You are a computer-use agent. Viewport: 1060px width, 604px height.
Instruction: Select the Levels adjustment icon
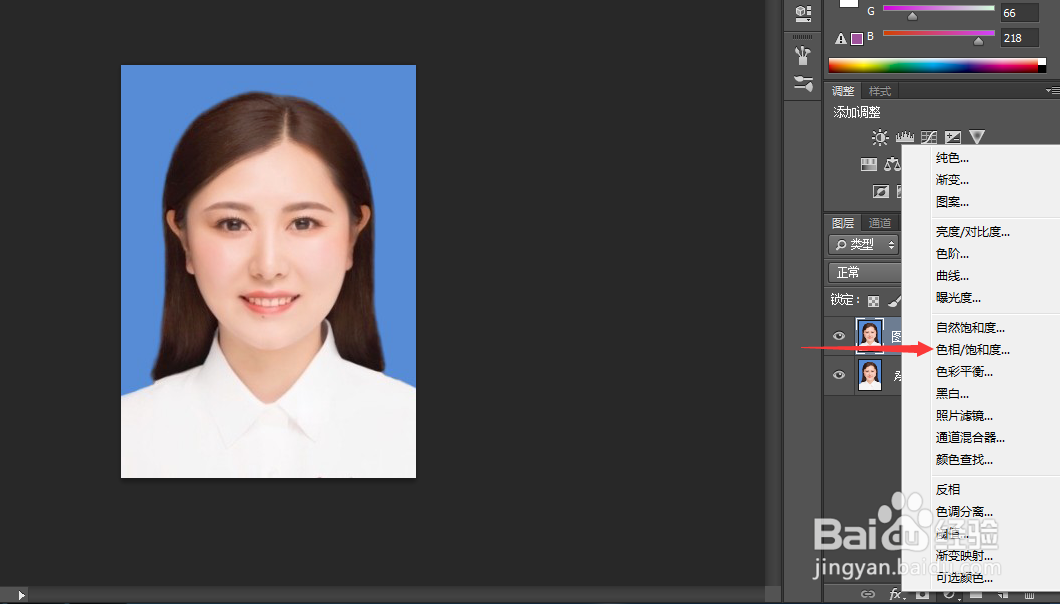click(x=904, y=137)
